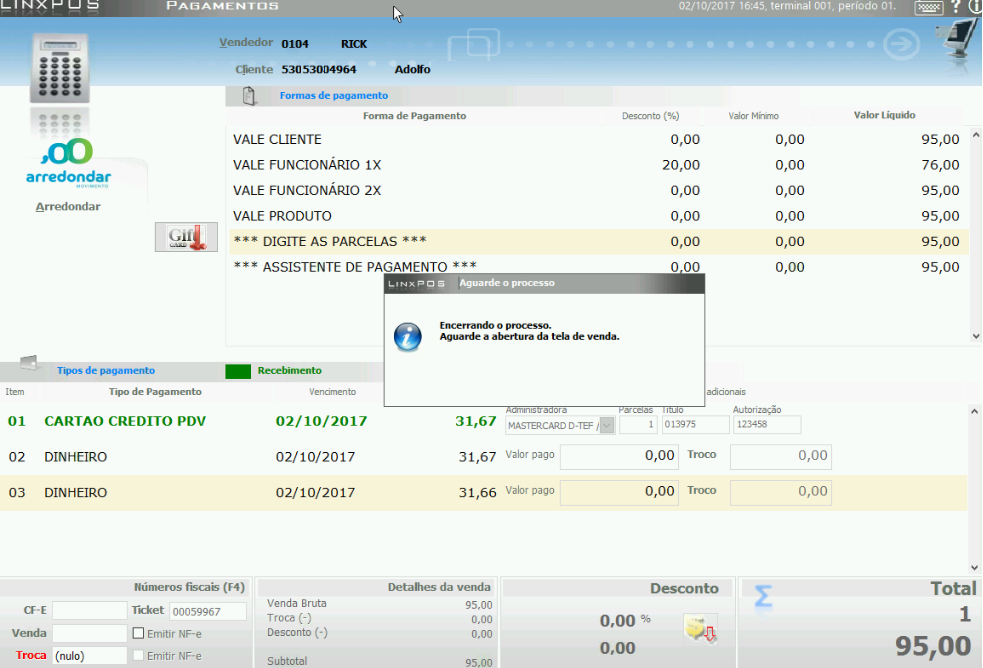This screenshot has width=983, height=668.
Task: Click Tipos de pagamento section label
Action: tap(106, 370)
